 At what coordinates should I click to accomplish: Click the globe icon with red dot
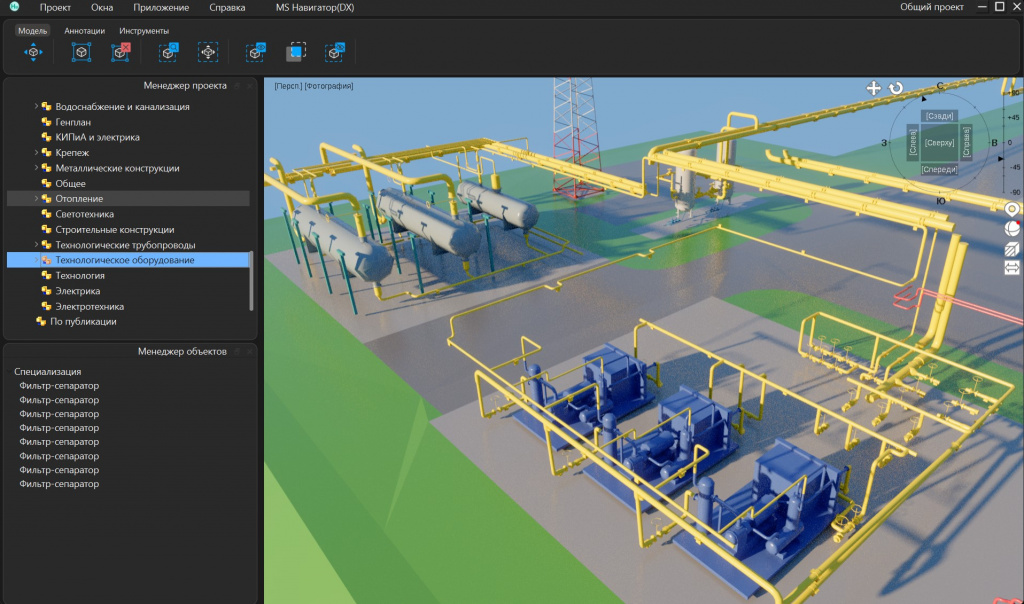(1012, 229)
